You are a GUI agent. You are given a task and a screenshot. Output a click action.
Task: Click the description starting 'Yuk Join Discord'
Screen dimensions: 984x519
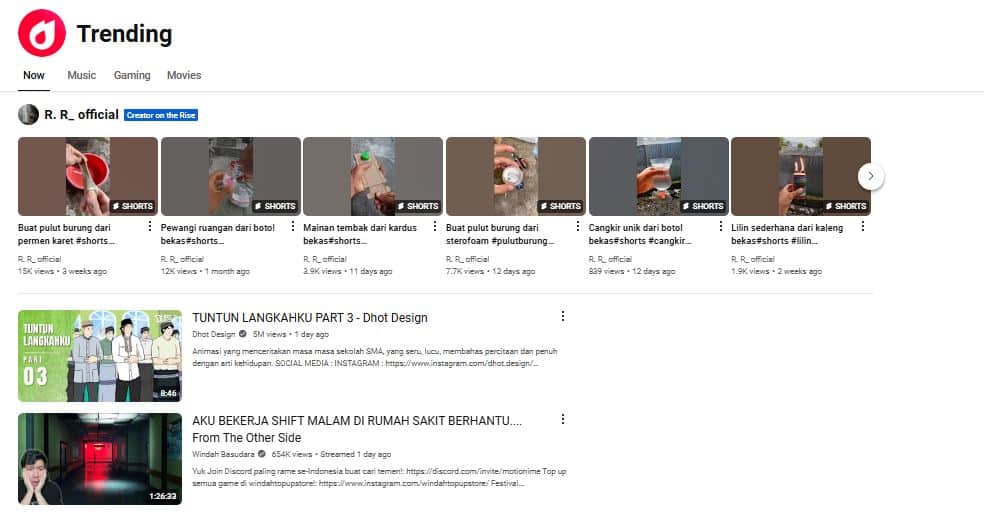click(x=379, y=477)
